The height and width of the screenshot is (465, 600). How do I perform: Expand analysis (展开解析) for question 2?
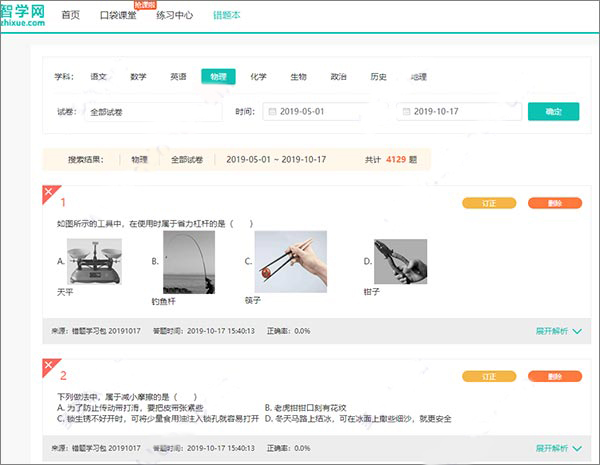558,449
